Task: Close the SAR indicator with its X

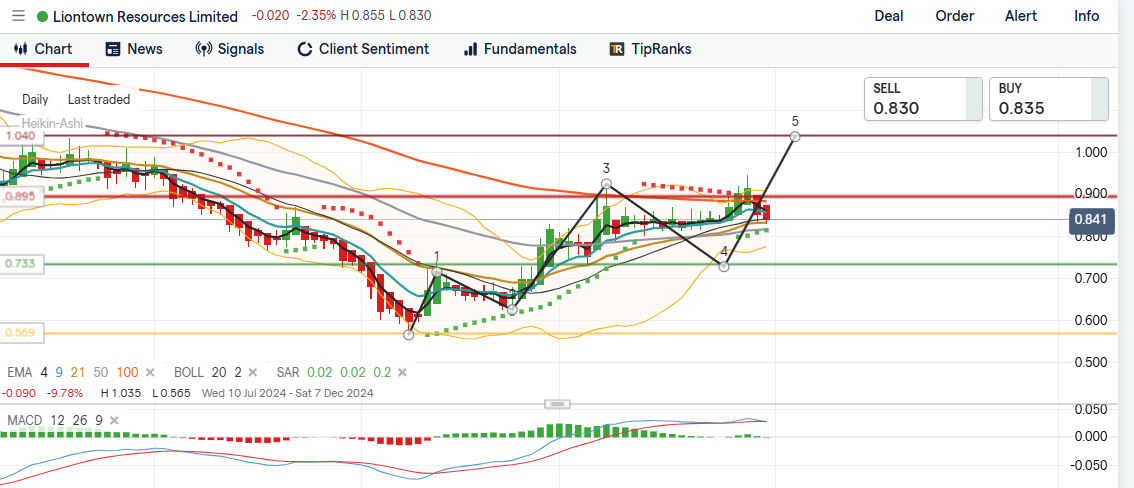Action: 402,372
